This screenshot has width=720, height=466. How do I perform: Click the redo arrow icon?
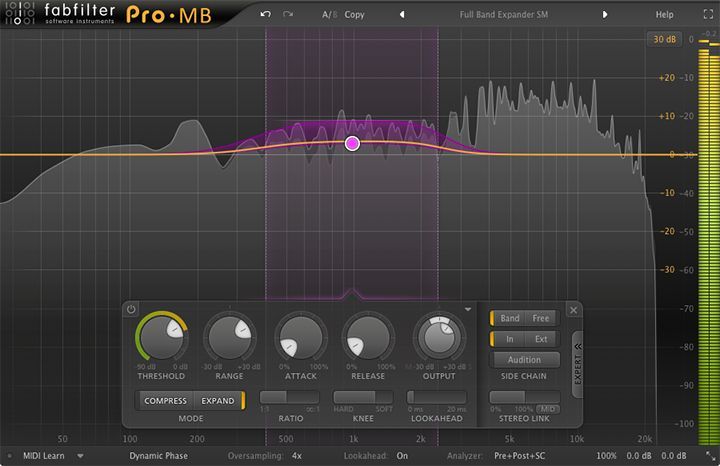tap(289, 15)
